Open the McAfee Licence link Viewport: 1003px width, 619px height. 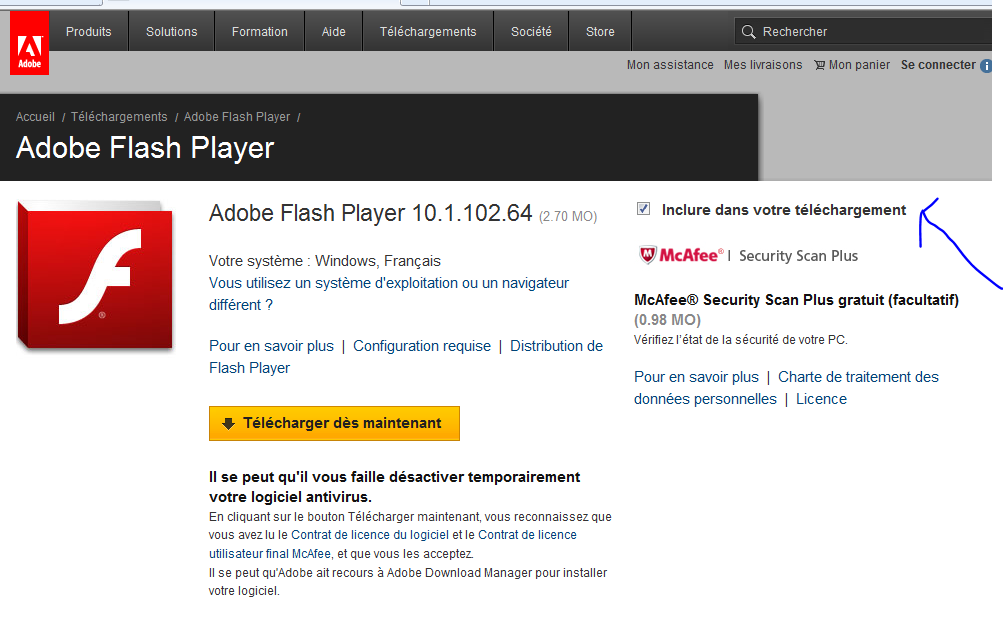click(821, 399)
